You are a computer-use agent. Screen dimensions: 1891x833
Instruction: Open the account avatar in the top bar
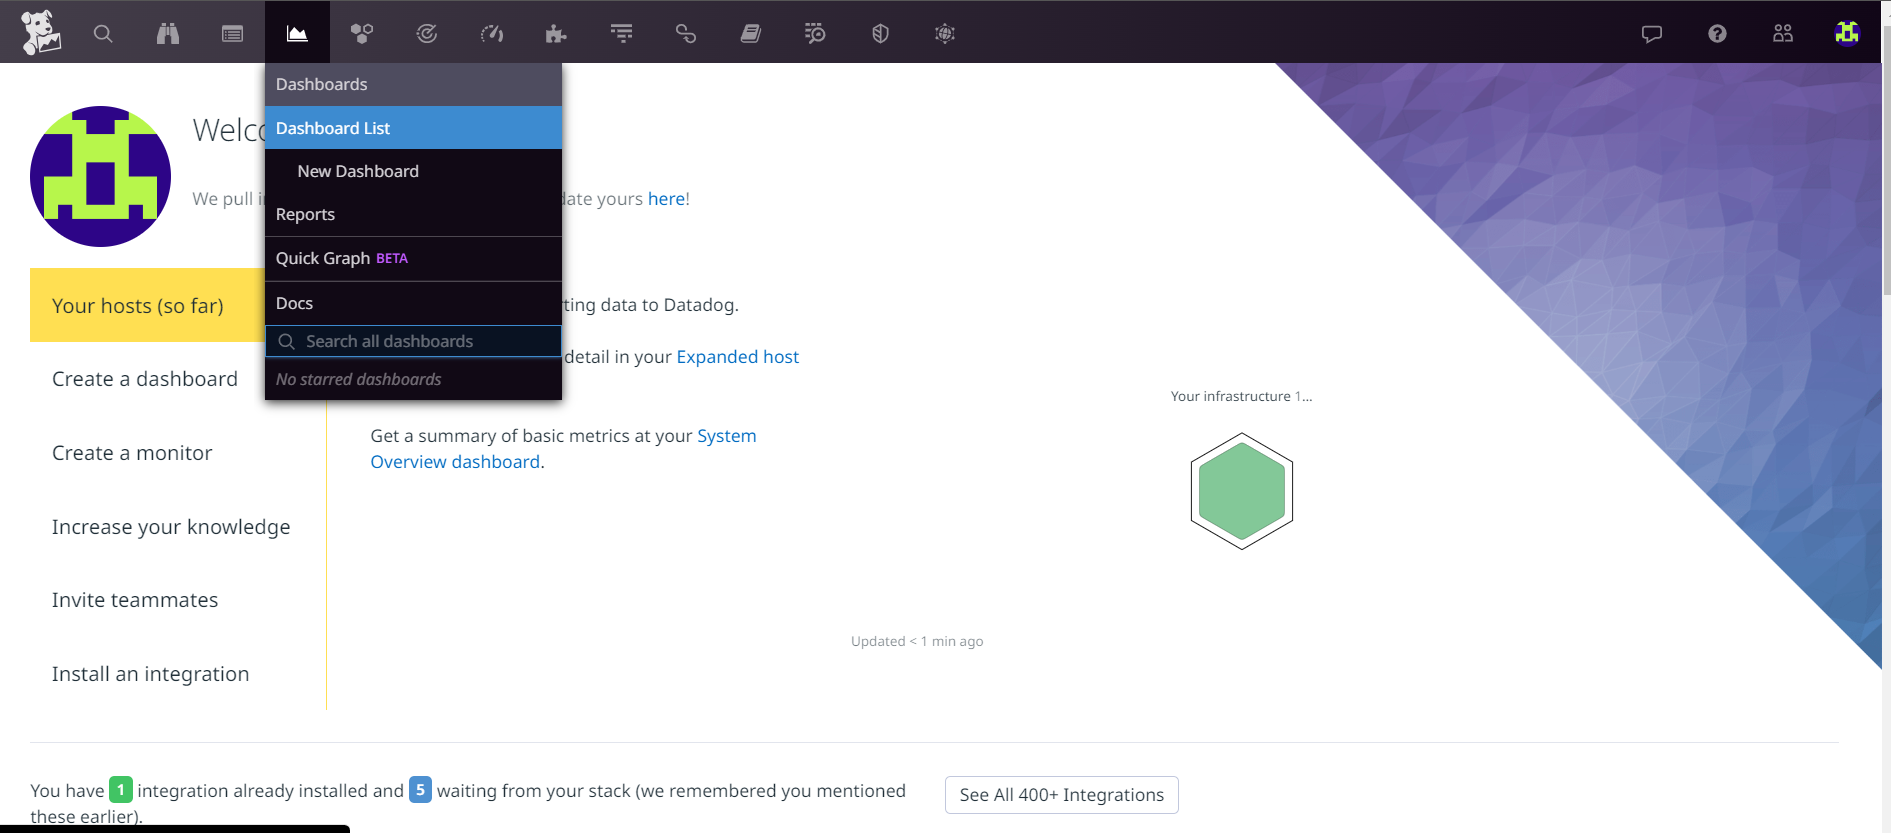point(1847,33)
